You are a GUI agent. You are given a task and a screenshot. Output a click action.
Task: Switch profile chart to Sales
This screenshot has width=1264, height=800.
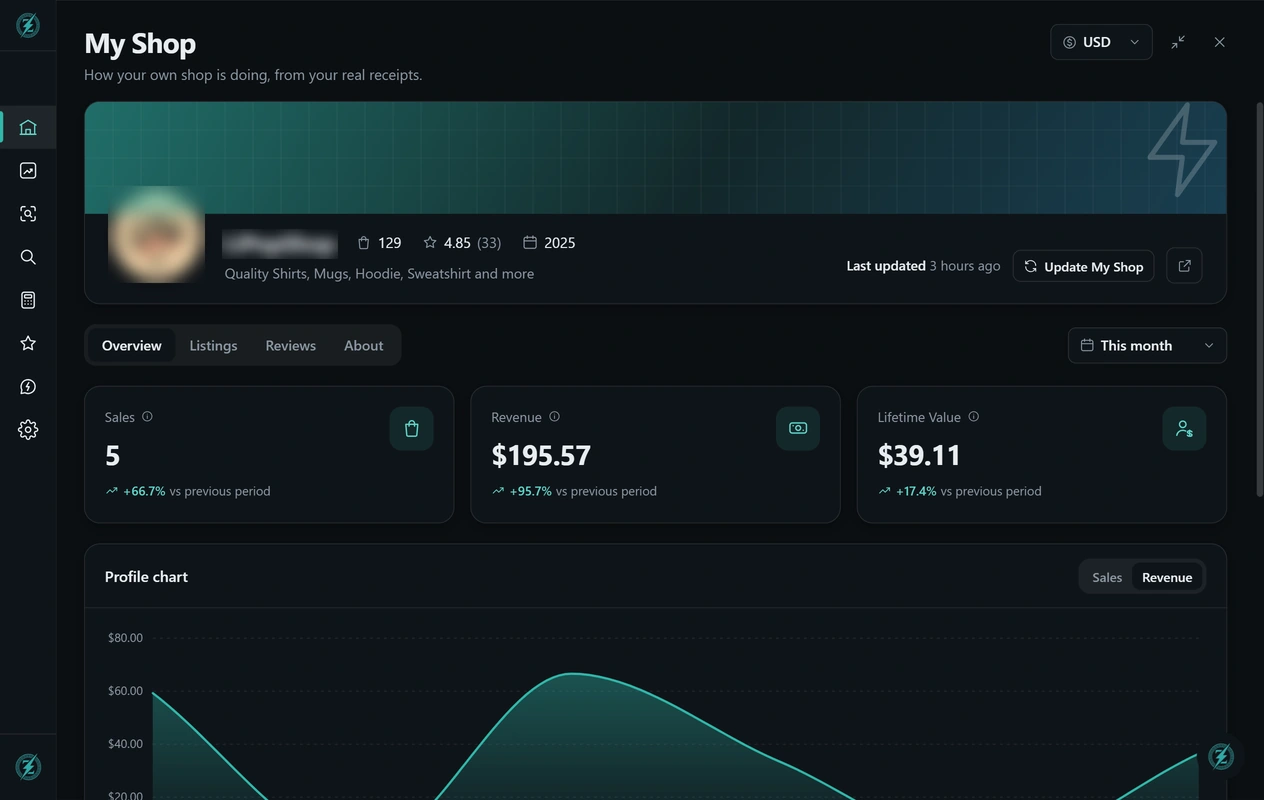point(1107,577)
